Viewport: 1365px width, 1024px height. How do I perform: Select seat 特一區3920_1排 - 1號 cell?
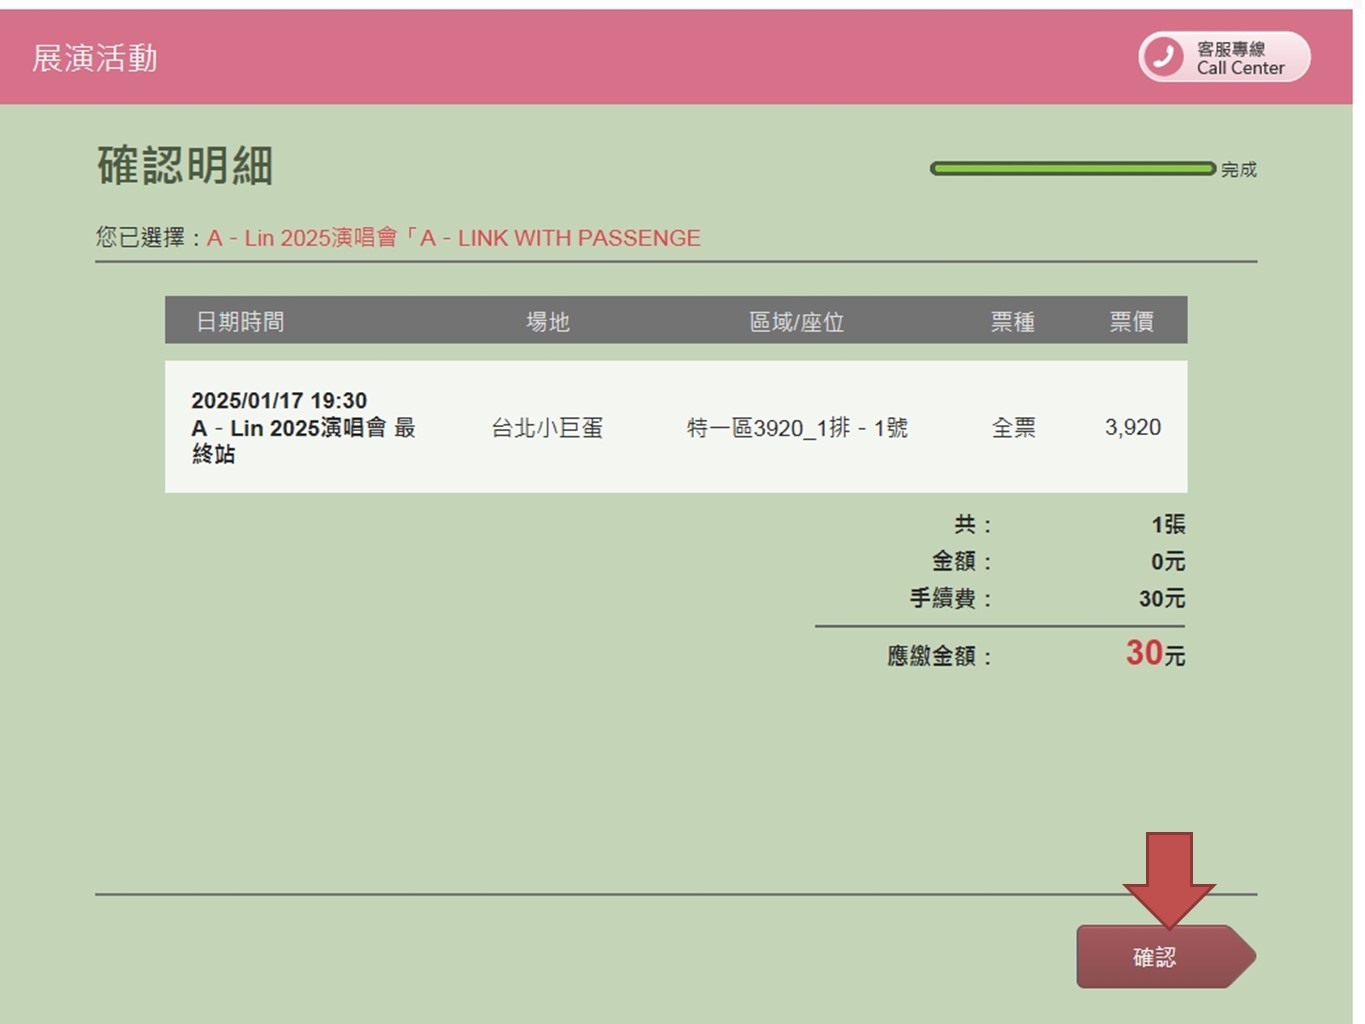point(797,428)
